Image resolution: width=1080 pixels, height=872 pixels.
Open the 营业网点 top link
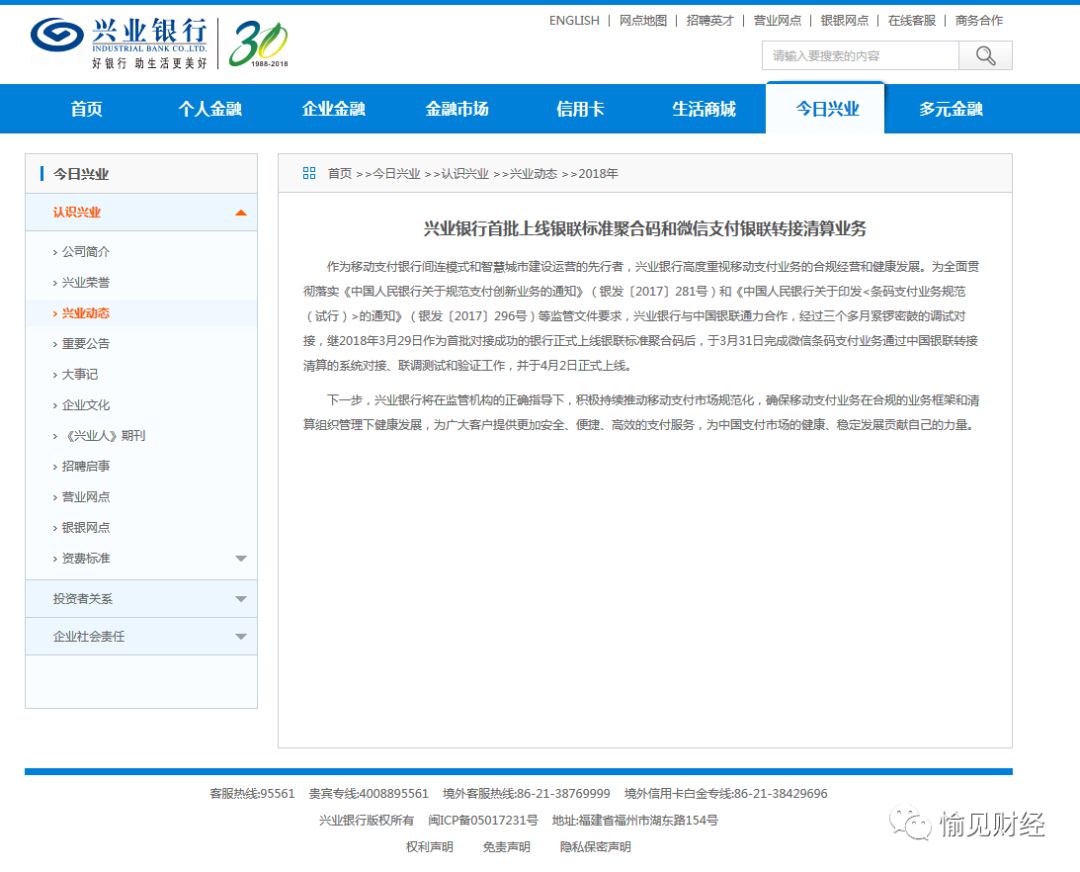coord(777,21)
